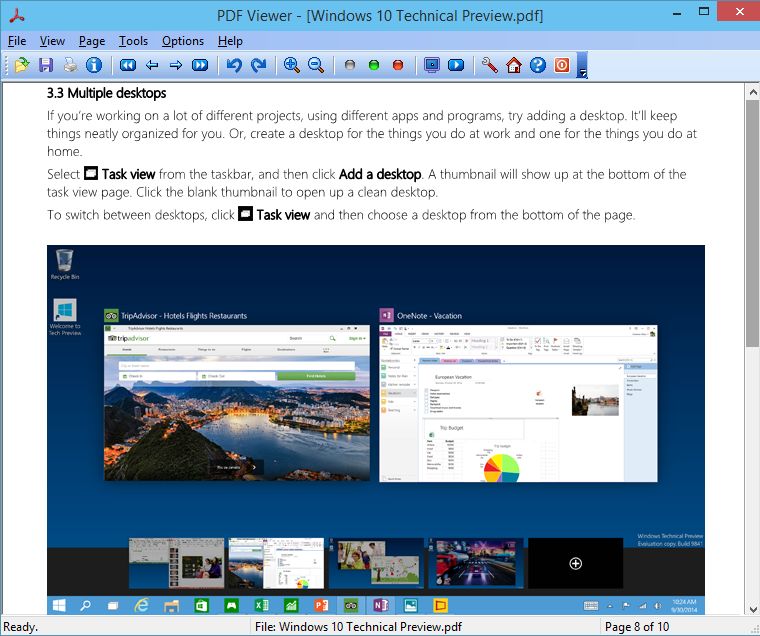Jump to the first page with the double-left arrows

(128, 65)
